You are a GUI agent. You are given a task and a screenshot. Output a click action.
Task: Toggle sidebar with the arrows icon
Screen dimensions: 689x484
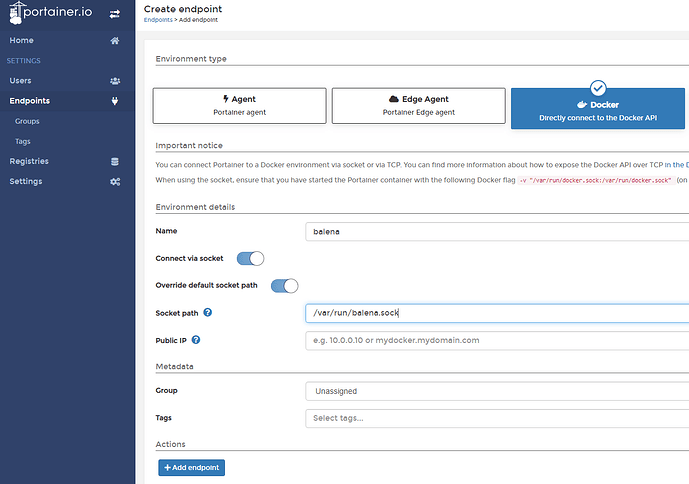(x=115, y=15)
